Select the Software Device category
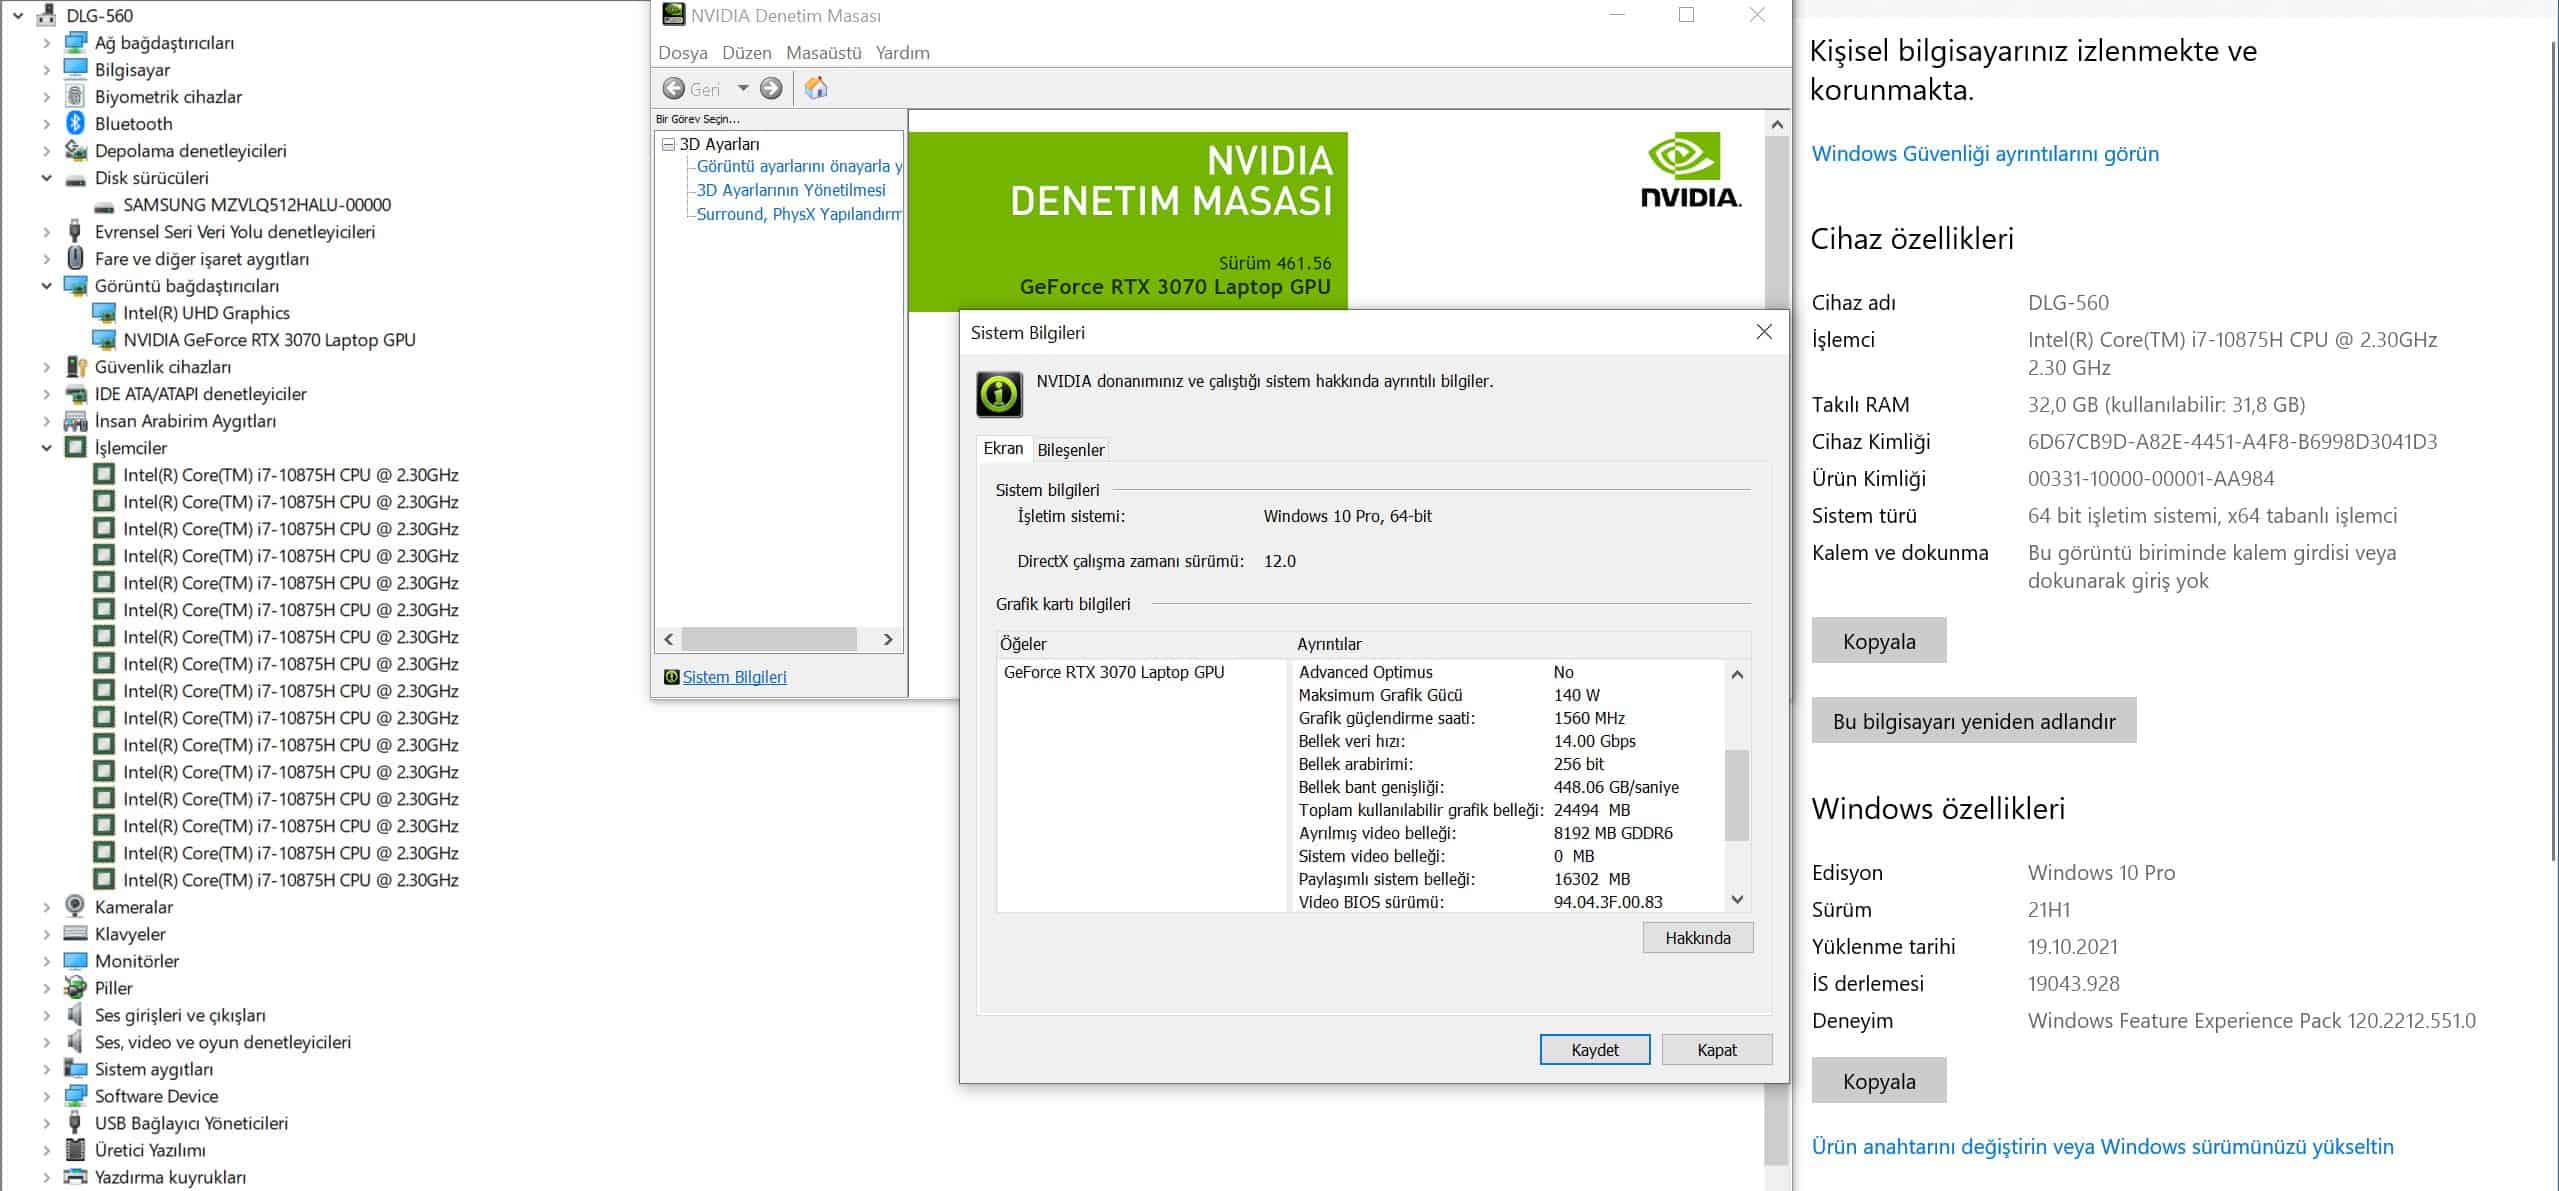The width and height of the screenshot is (2559, 1191). click(x=156, y=1095)
